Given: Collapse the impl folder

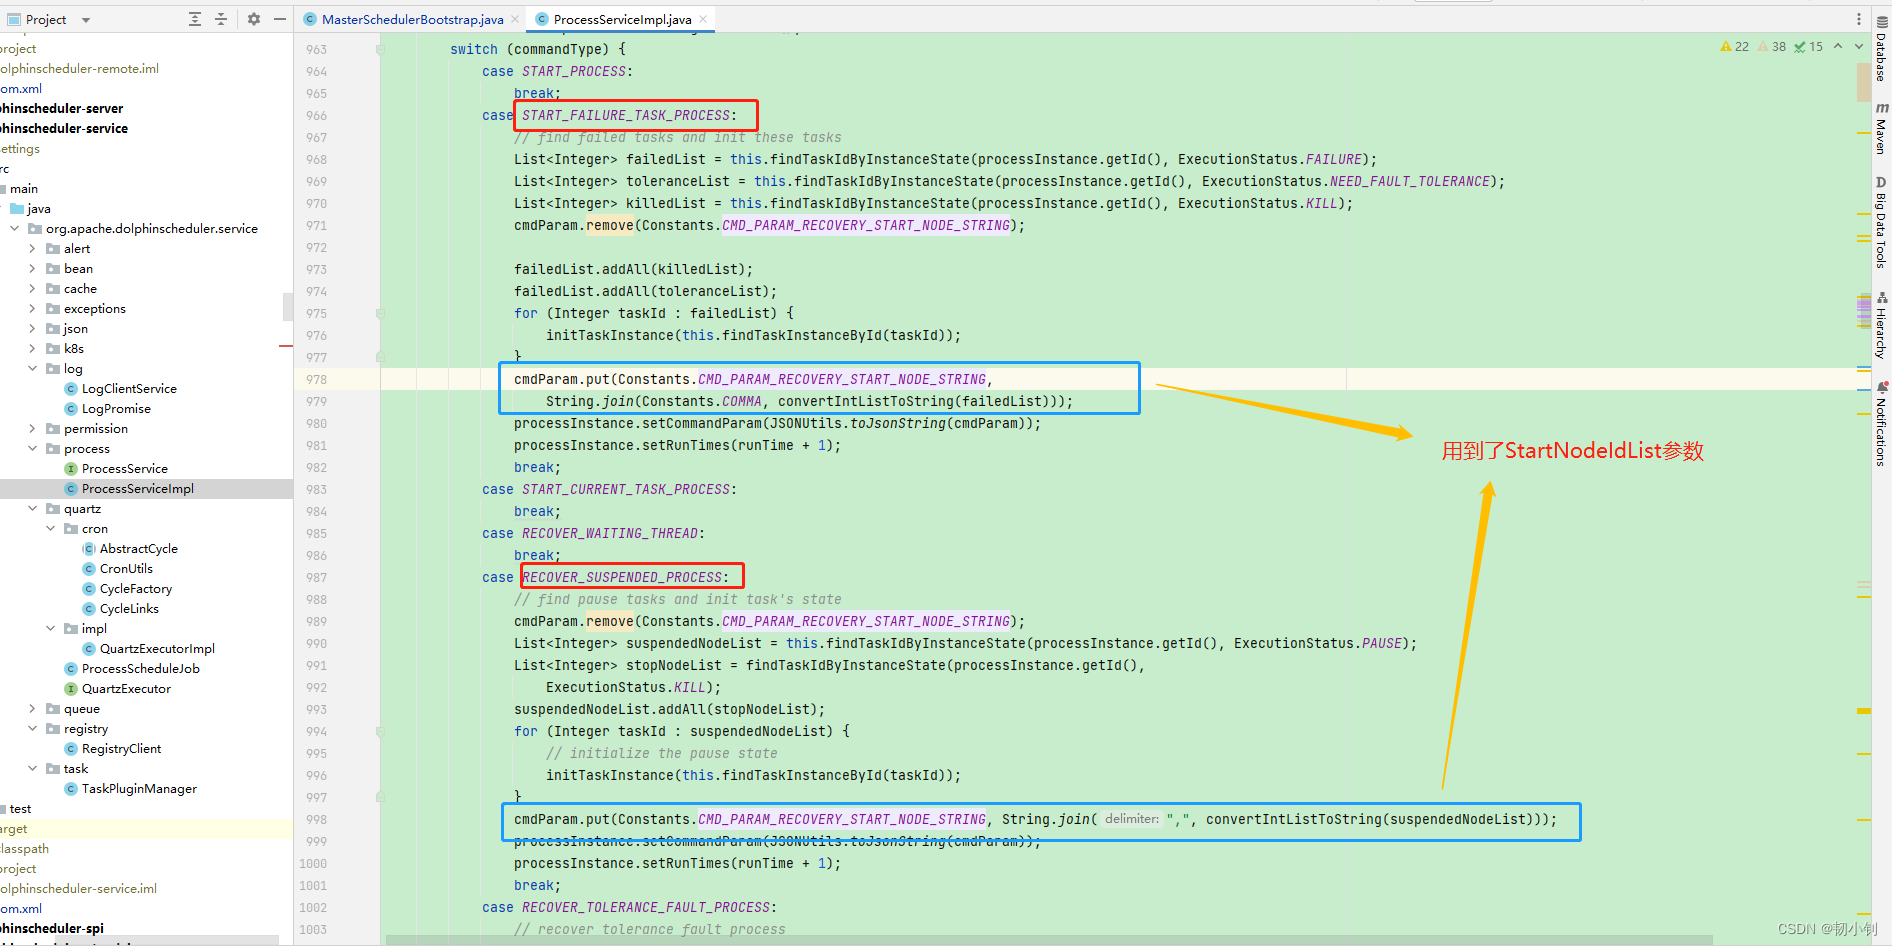Looking at the screenshot, I should point(51,629).
